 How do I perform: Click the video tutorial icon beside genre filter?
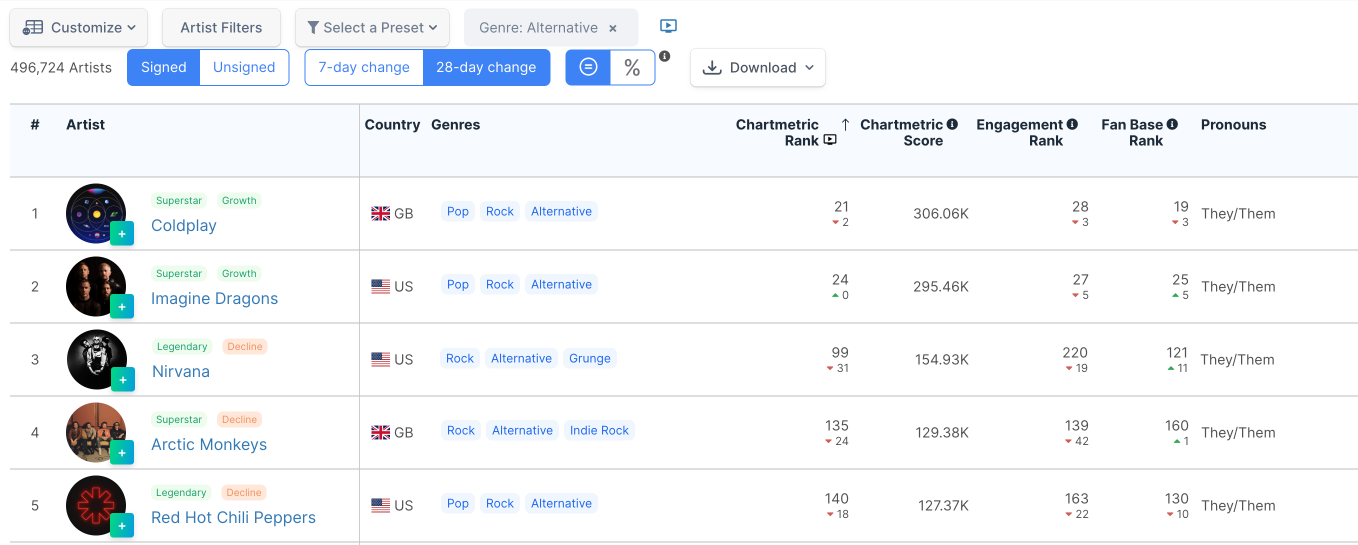tap(669, 27)
